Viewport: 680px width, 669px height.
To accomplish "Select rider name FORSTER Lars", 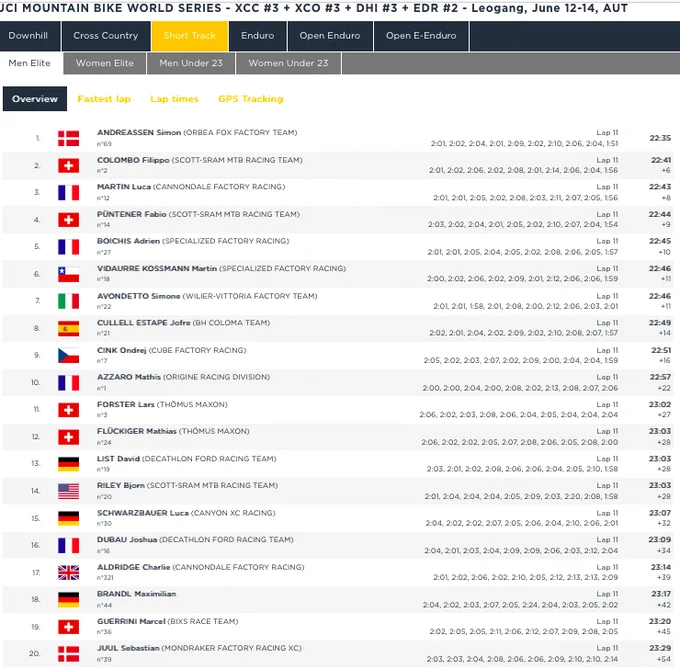I will coord(126,405).
